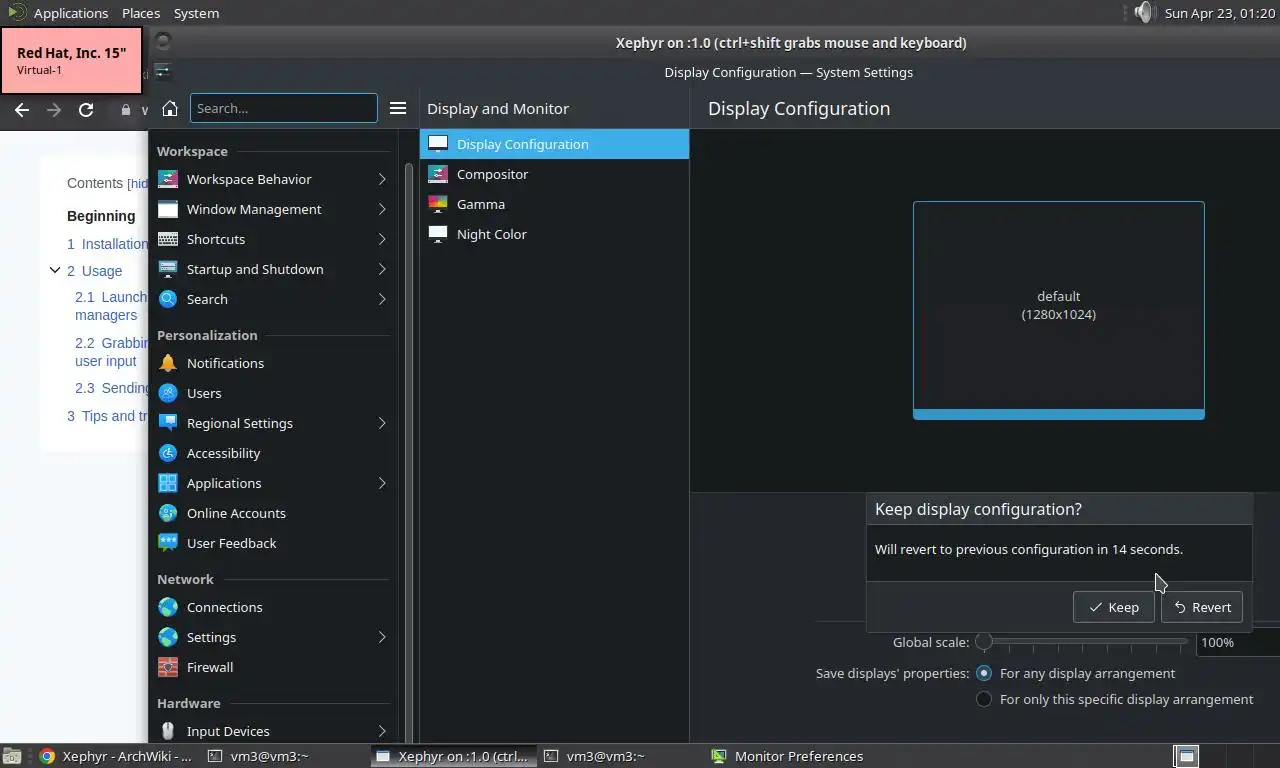
Task: Click the Gamma color icon
Action: (438, 204)
